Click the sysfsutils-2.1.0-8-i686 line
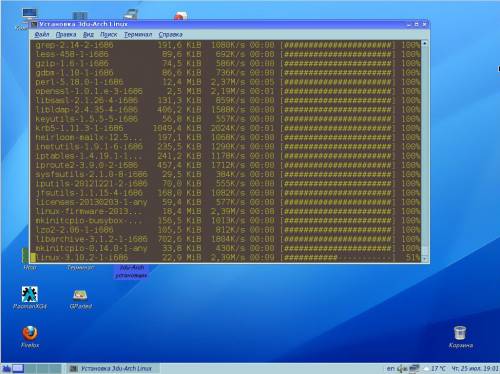 coord(227,174)
